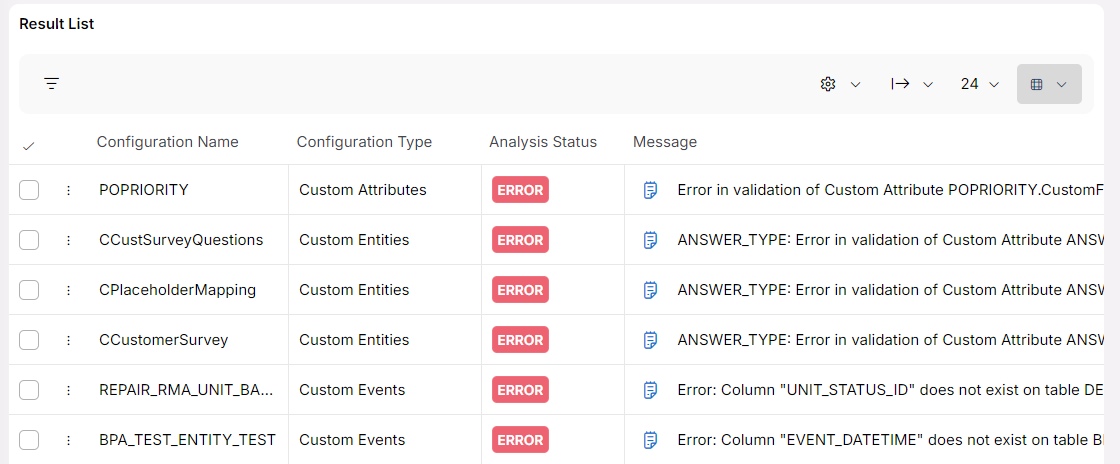This screenshot has height=464, width=1120.
Task: Click the ERROR badge in BPA_TEST_ENTITY_TEST row
Action: (x=520, y=440)
